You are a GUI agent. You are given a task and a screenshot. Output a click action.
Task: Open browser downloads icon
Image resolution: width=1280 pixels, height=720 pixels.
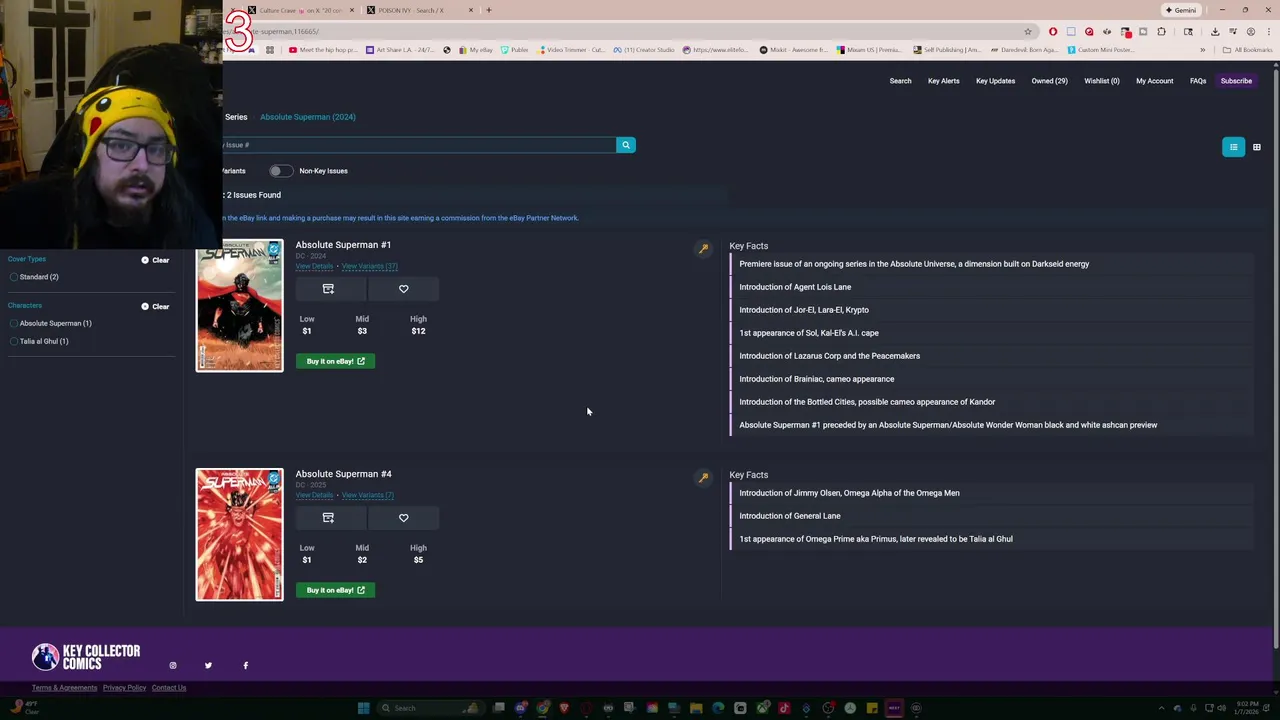[1214, 31]
